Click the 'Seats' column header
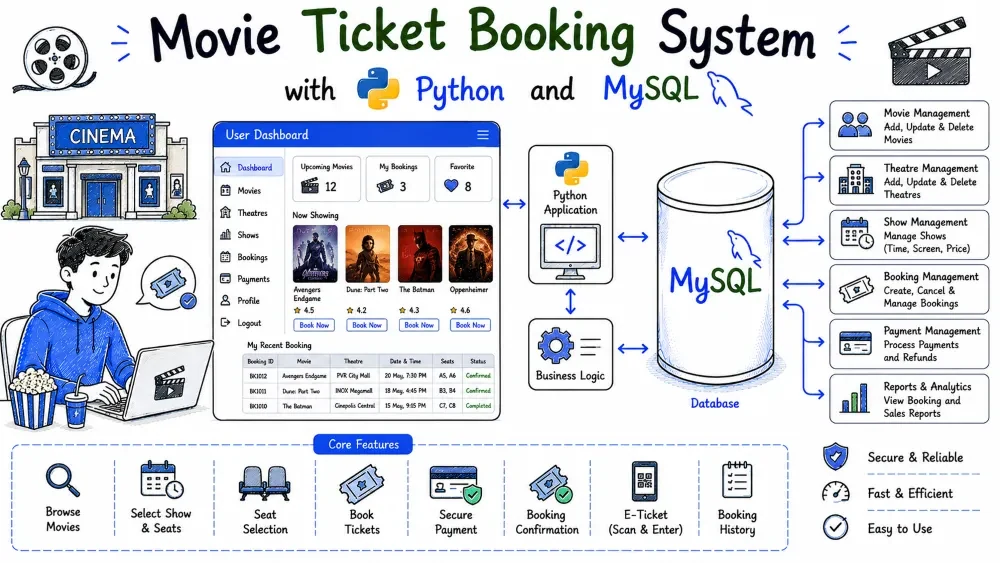1000x563 pixels. pyautogui.click(x=447, y=361)
